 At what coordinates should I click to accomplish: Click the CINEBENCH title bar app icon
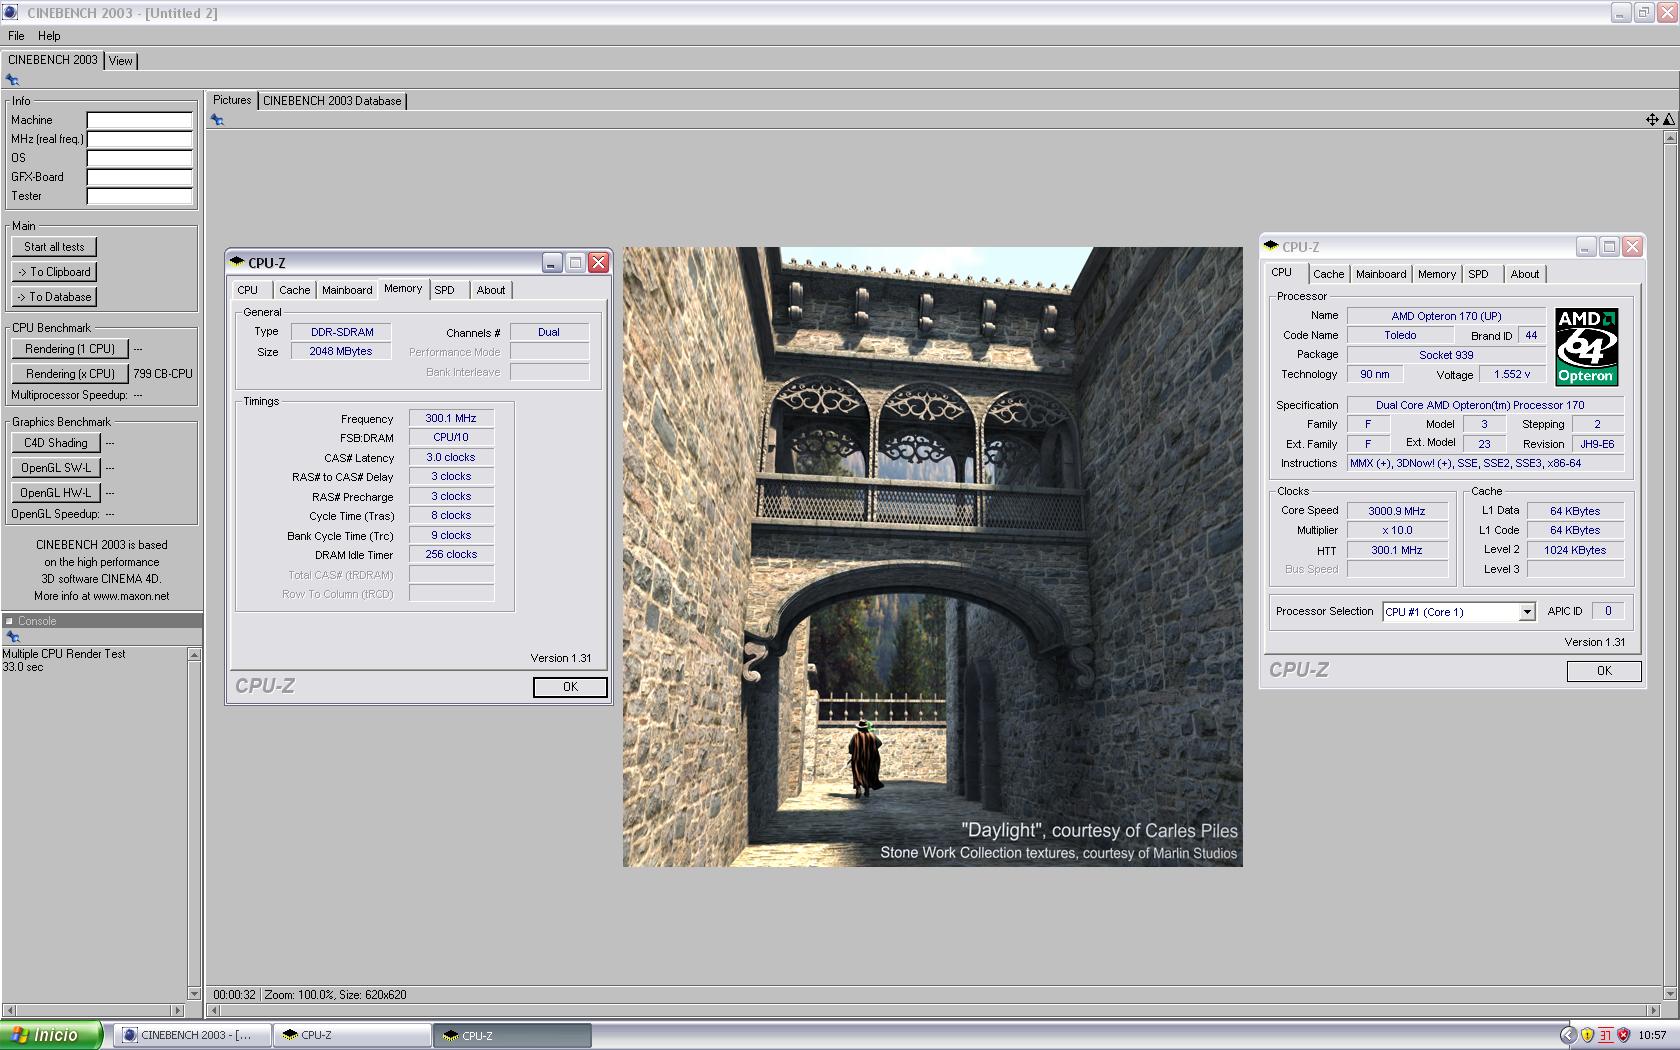tap(10, 12)
